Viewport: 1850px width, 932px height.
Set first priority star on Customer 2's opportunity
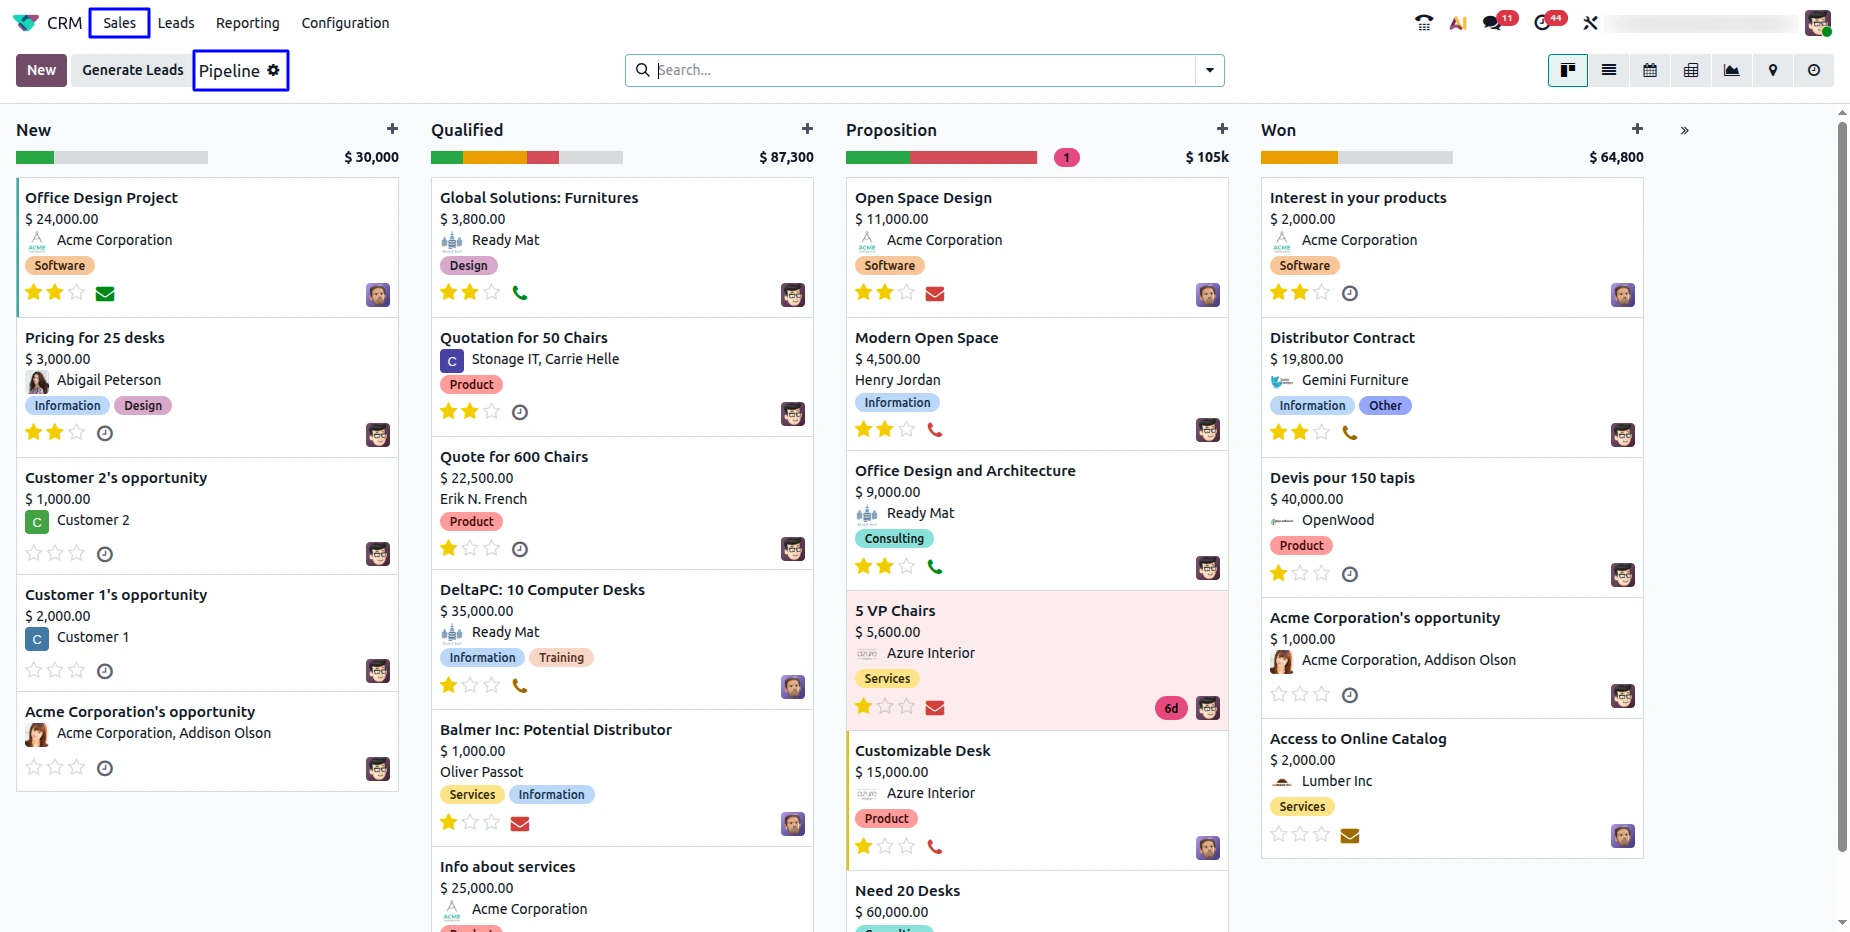click(x=34, y=553)
